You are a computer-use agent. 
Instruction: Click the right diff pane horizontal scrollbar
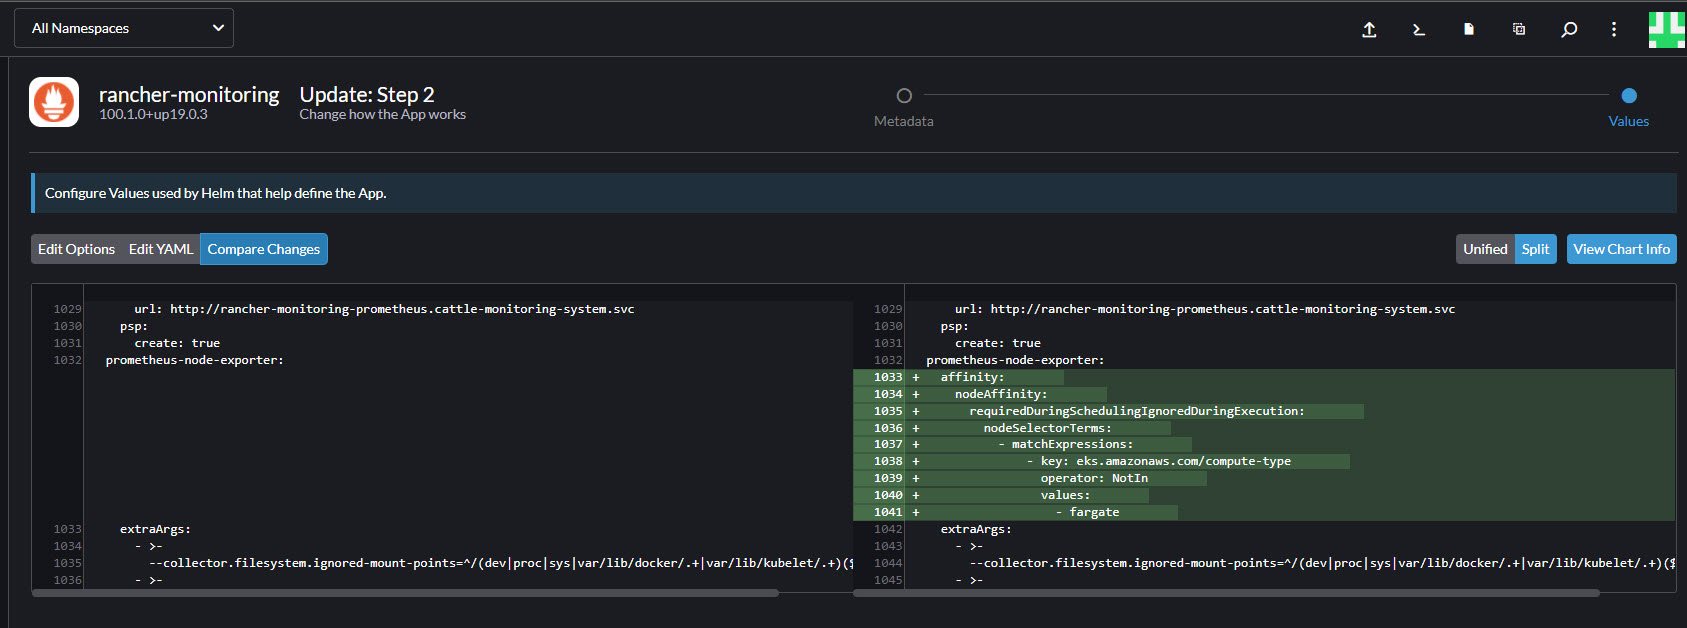[1226, 593]
